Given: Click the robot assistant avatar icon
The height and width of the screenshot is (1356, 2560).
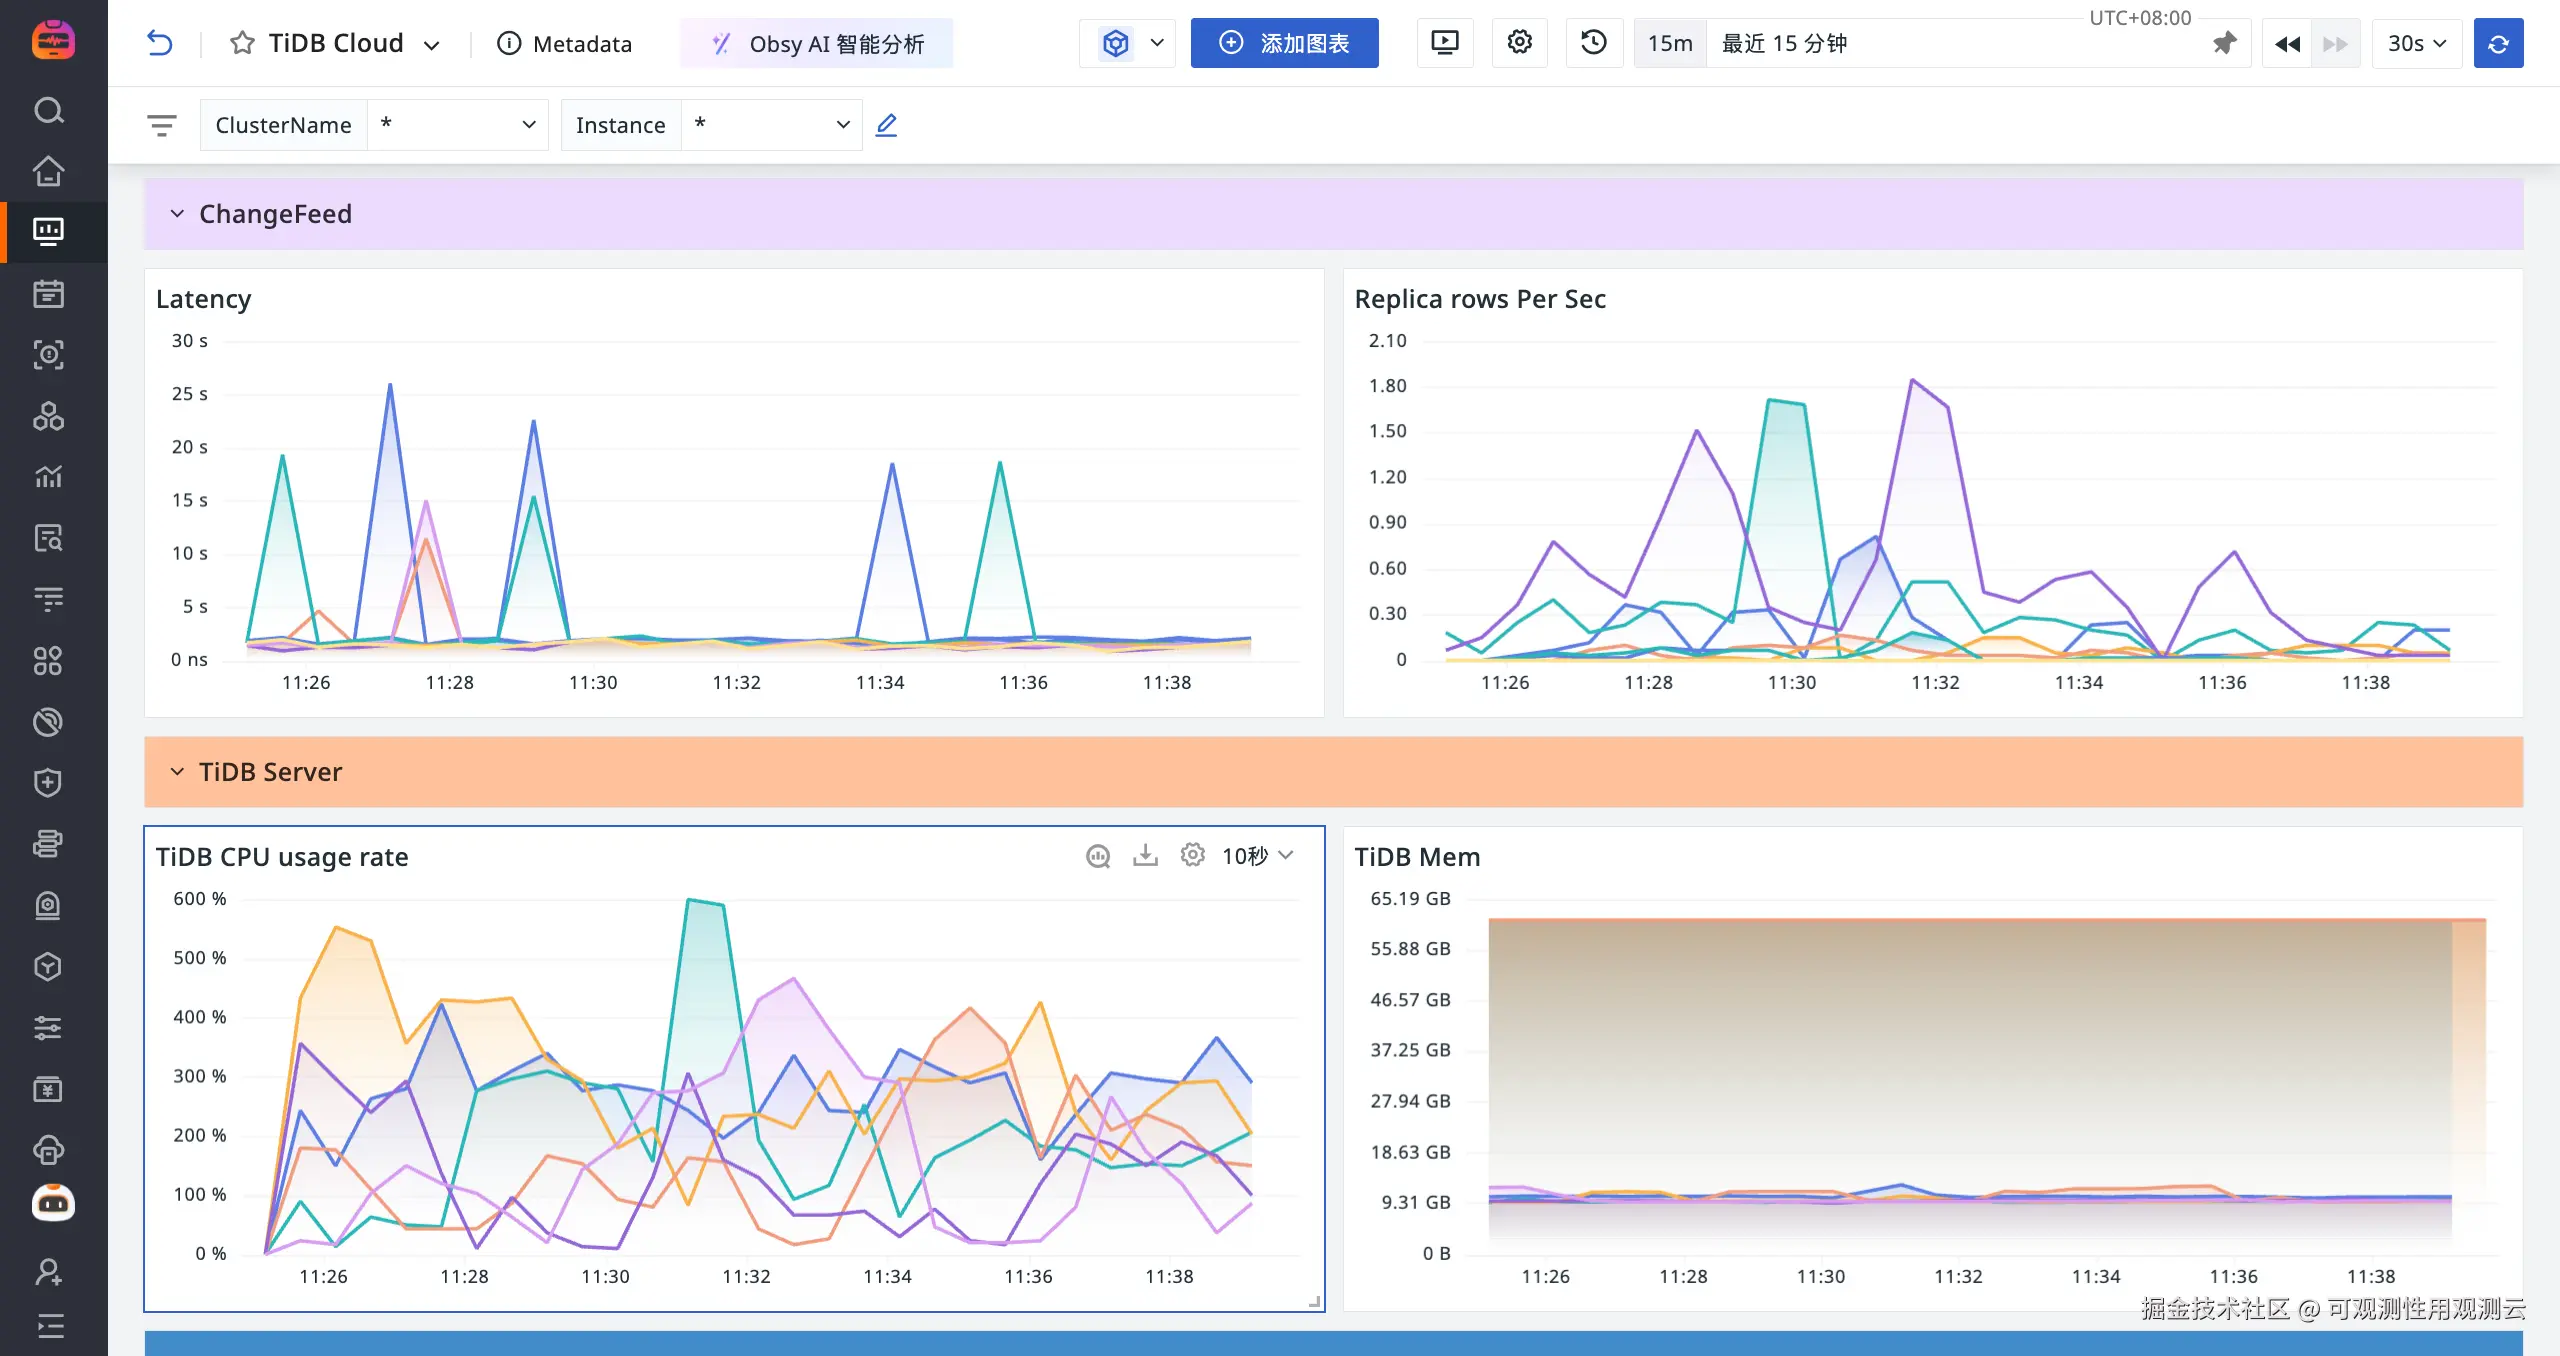Looking at the screenshot, I should coord(53,1202).
